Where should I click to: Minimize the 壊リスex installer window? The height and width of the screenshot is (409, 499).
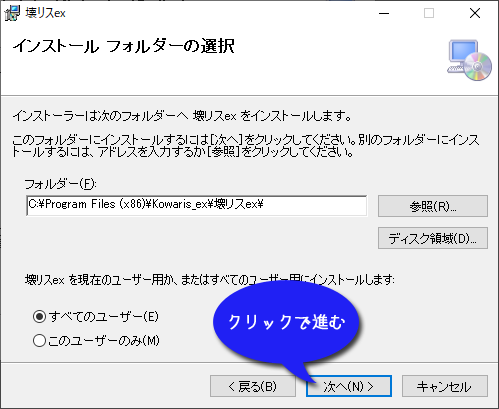click(x=384, y=13)
